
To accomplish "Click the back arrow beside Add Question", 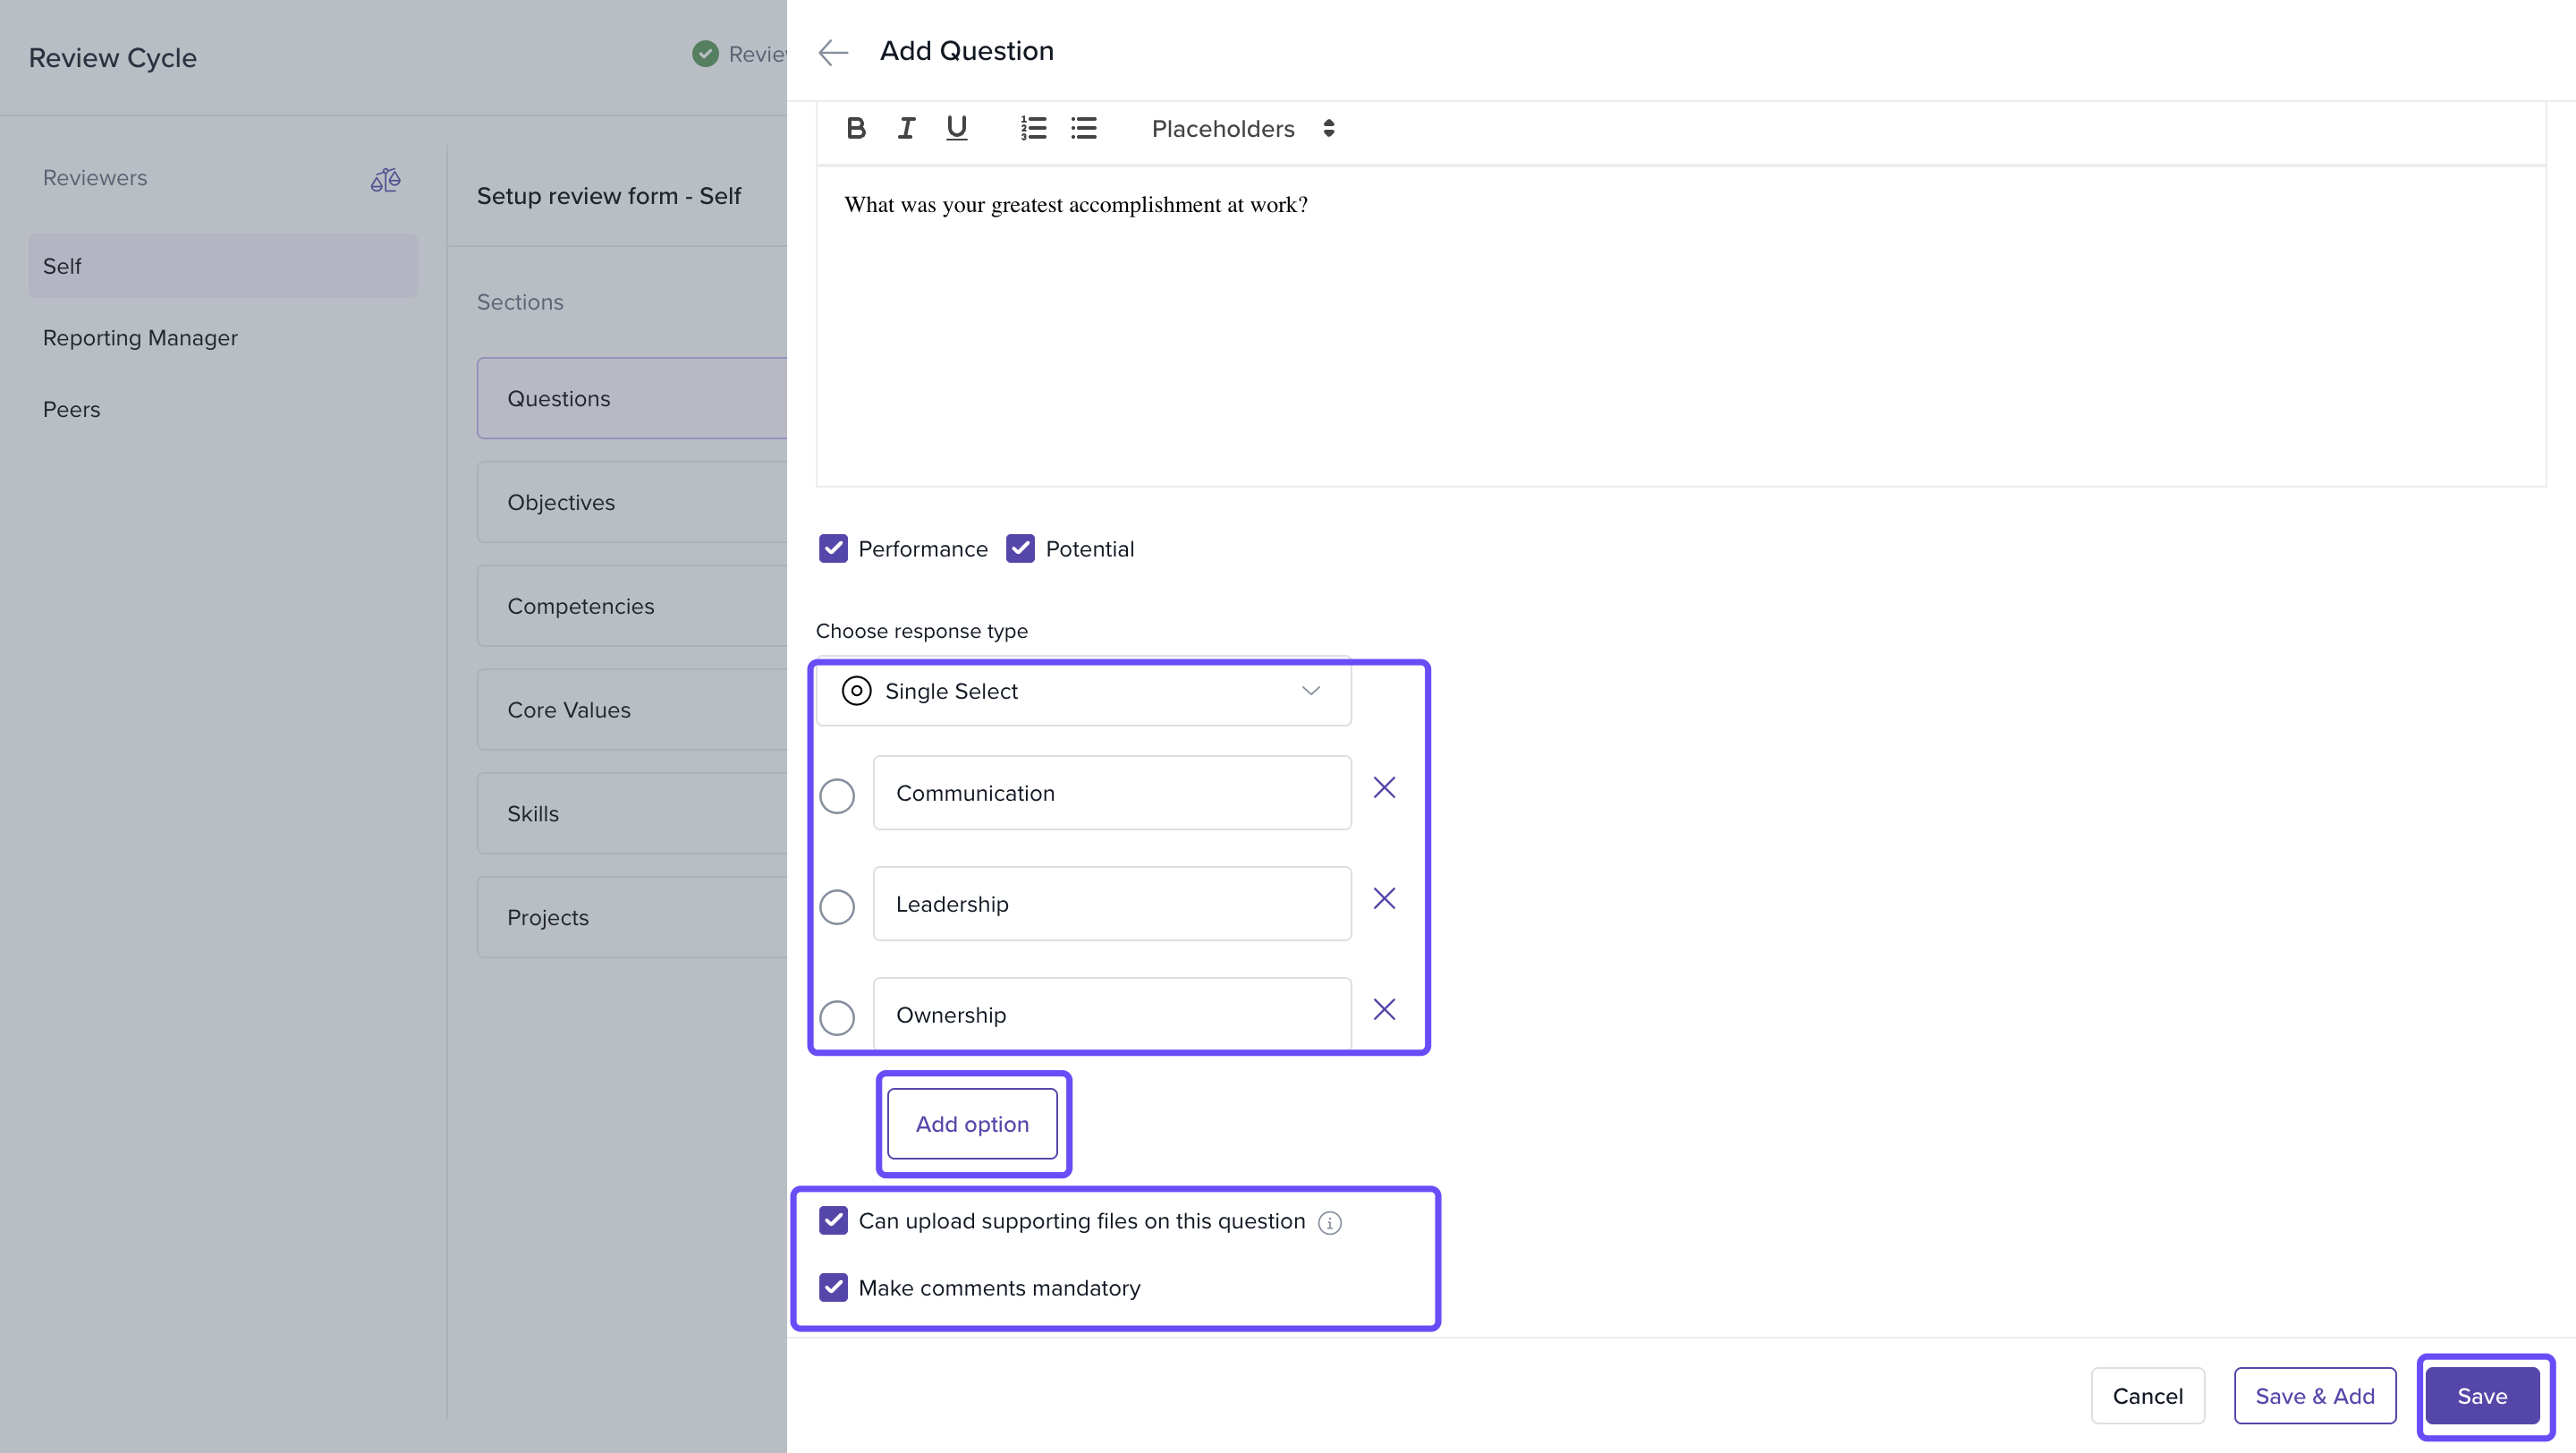I will 833,52.
